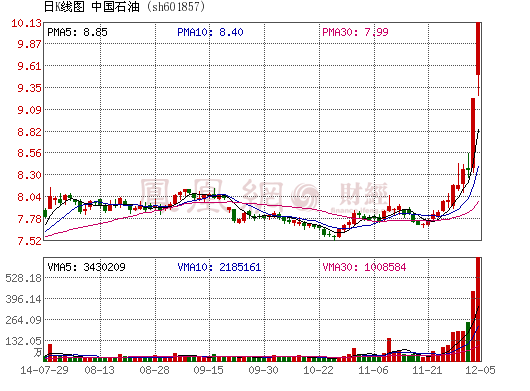Click the 8.04 price axis label
Viewport: 530px width, 391px height.
(29, 197)
